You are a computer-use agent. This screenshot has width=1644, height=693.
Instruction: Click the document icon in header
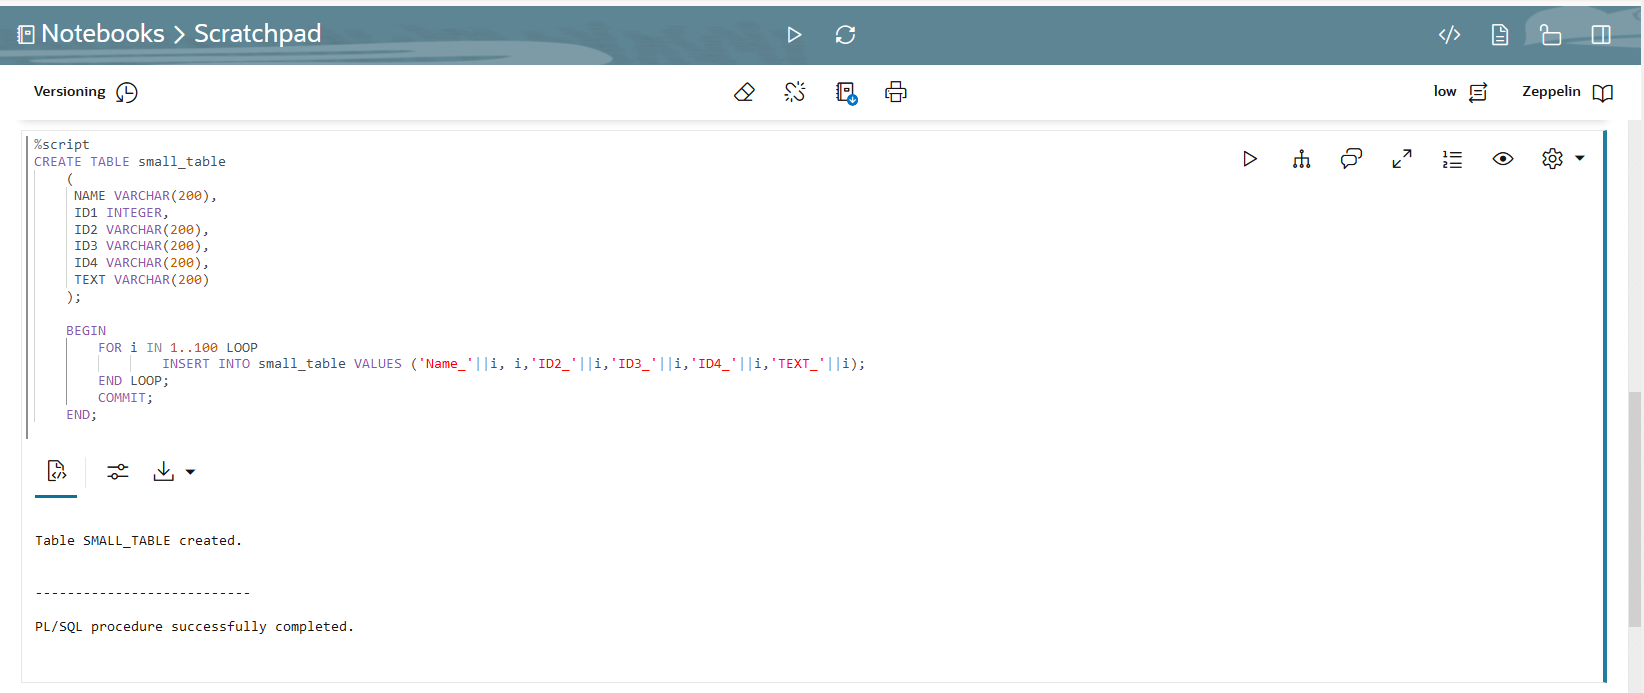(1499, 35)
